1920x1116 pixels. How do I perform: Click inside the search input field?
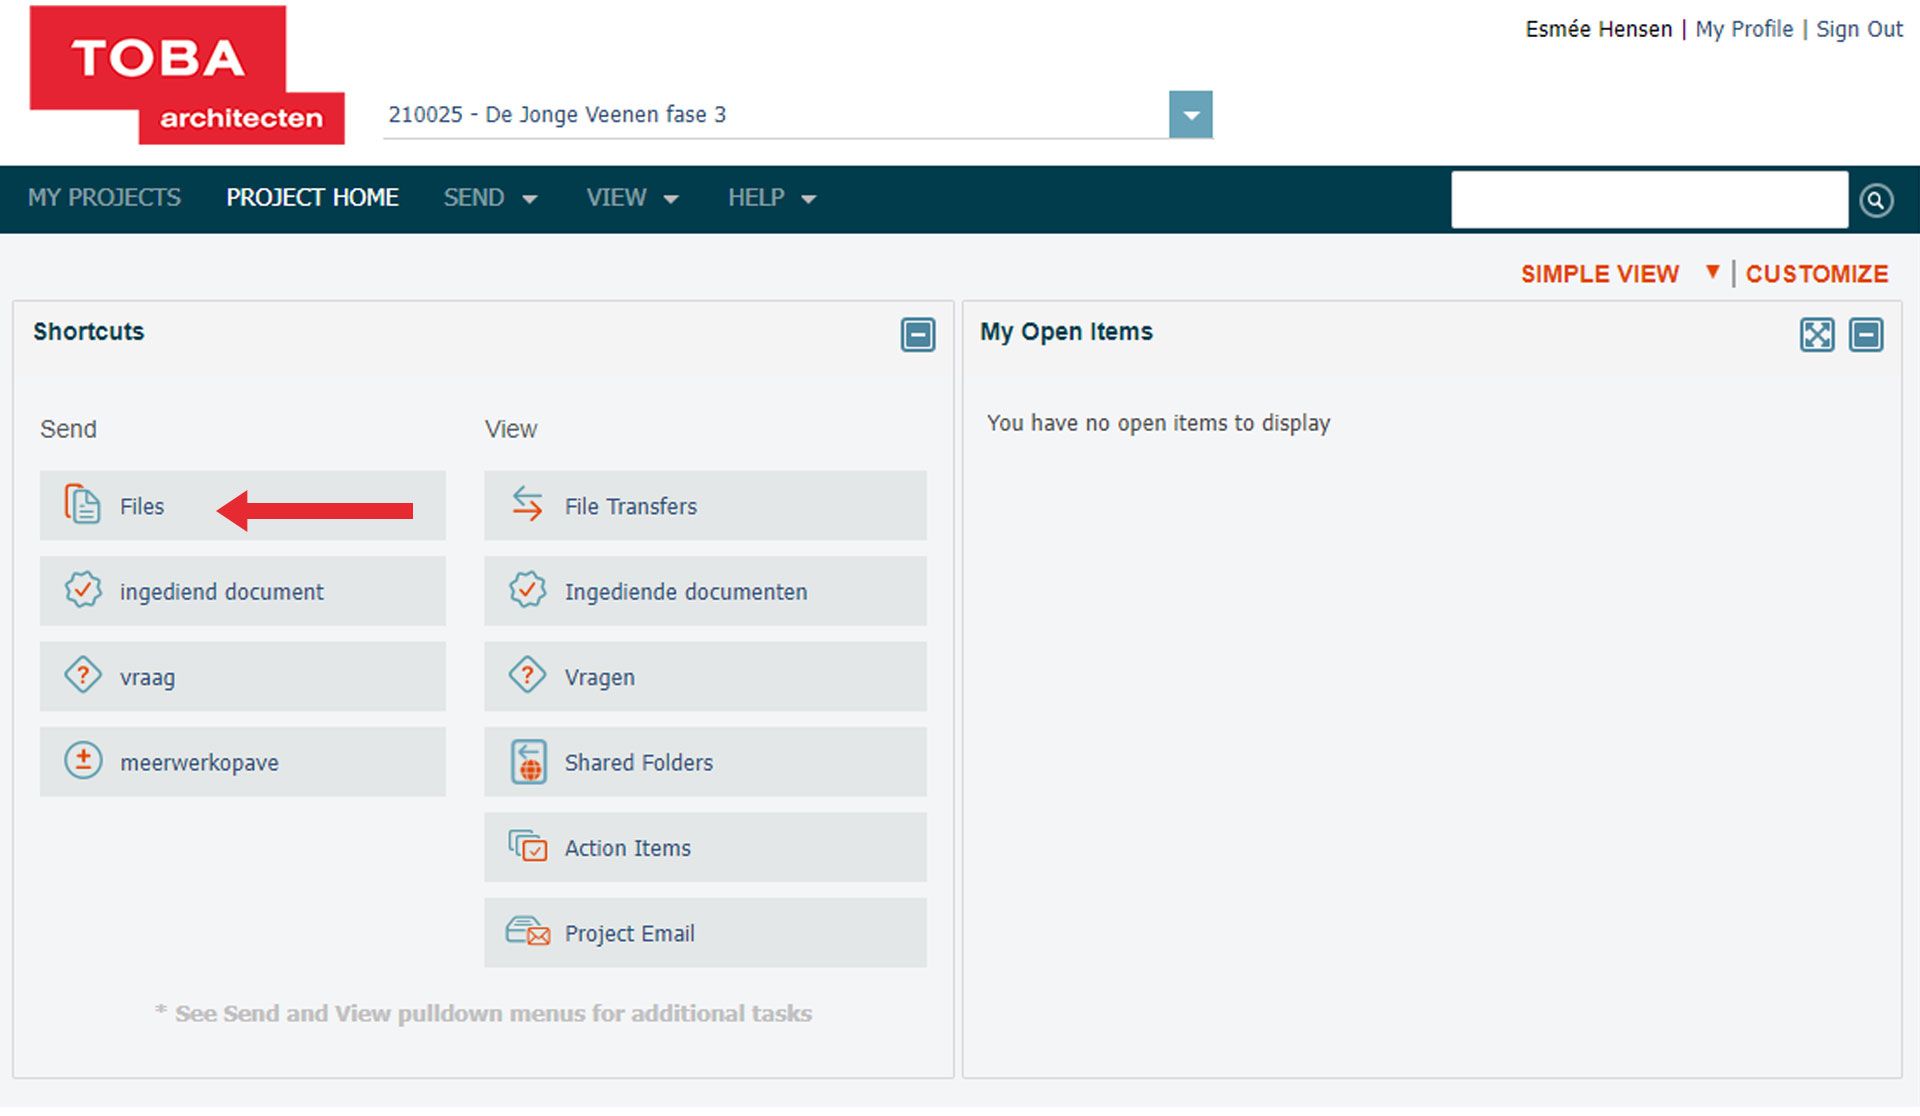pyautogui.click(x=1650, y=199)
